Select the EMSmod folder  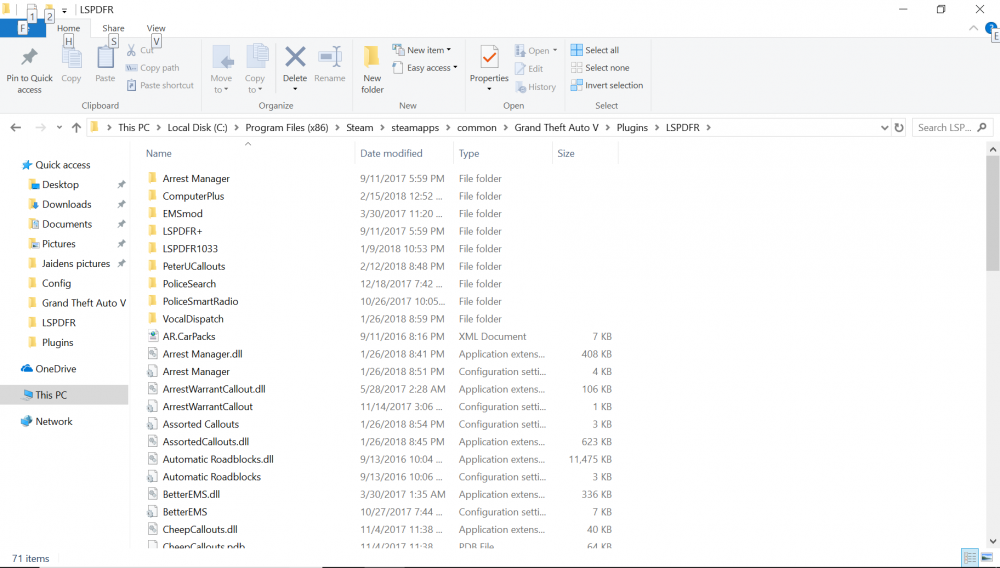182,214
